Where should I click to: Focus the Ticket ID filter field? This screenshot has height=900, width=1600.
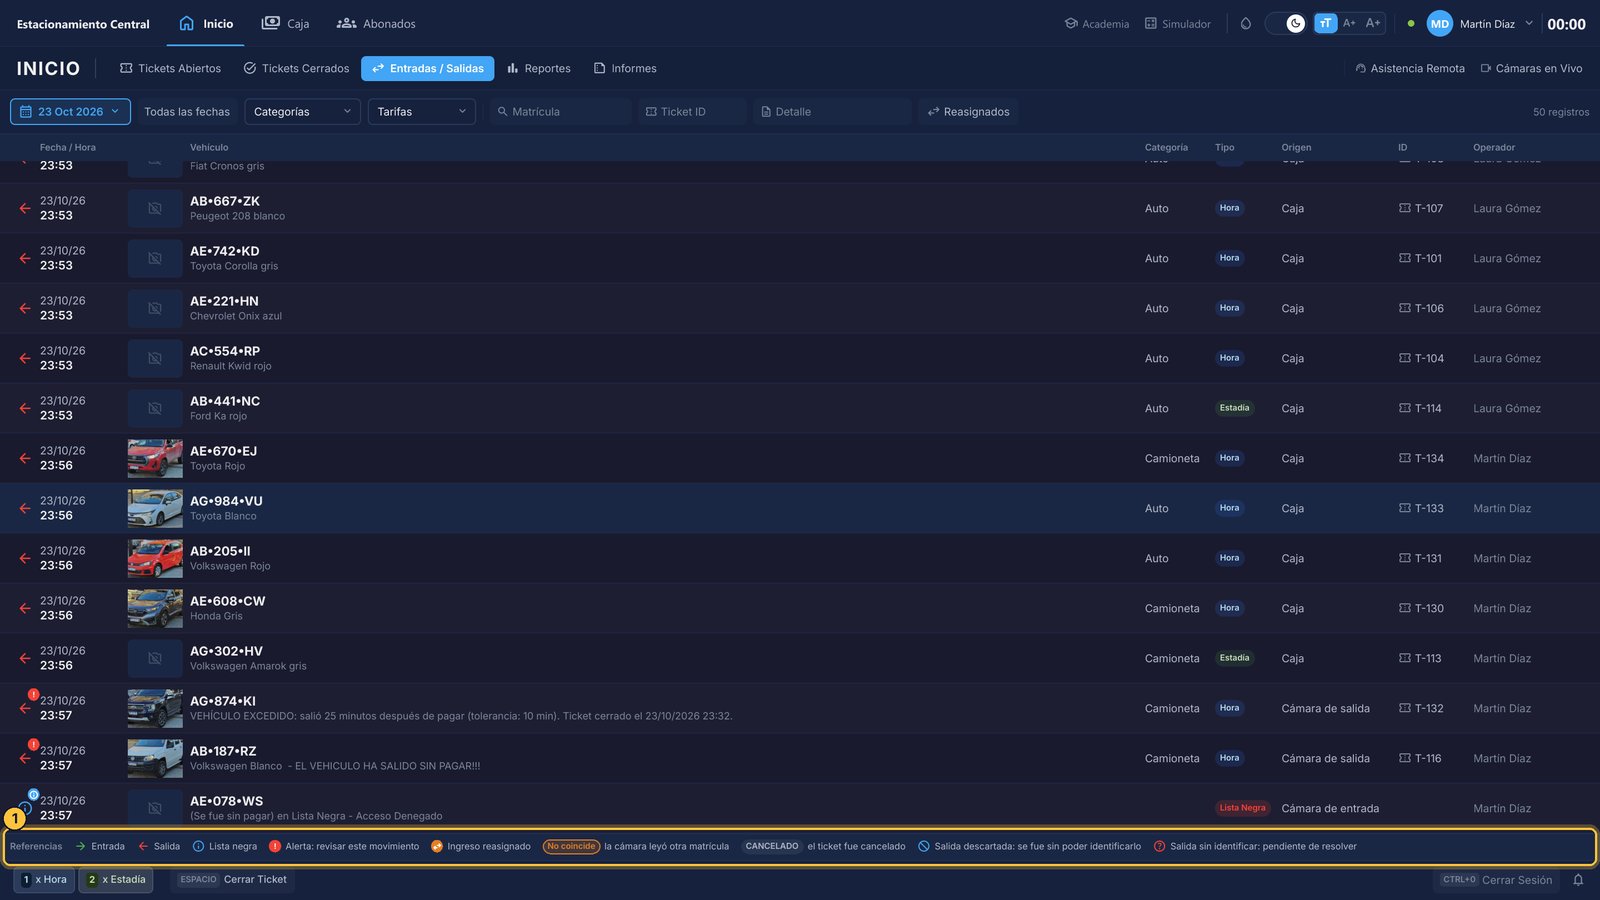click(692, 111)
